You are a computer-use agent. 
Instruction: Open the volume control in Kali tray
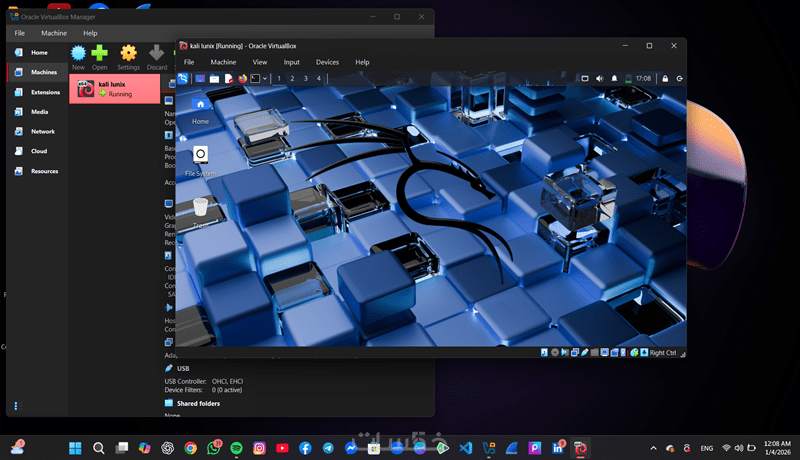click(599, 79)
